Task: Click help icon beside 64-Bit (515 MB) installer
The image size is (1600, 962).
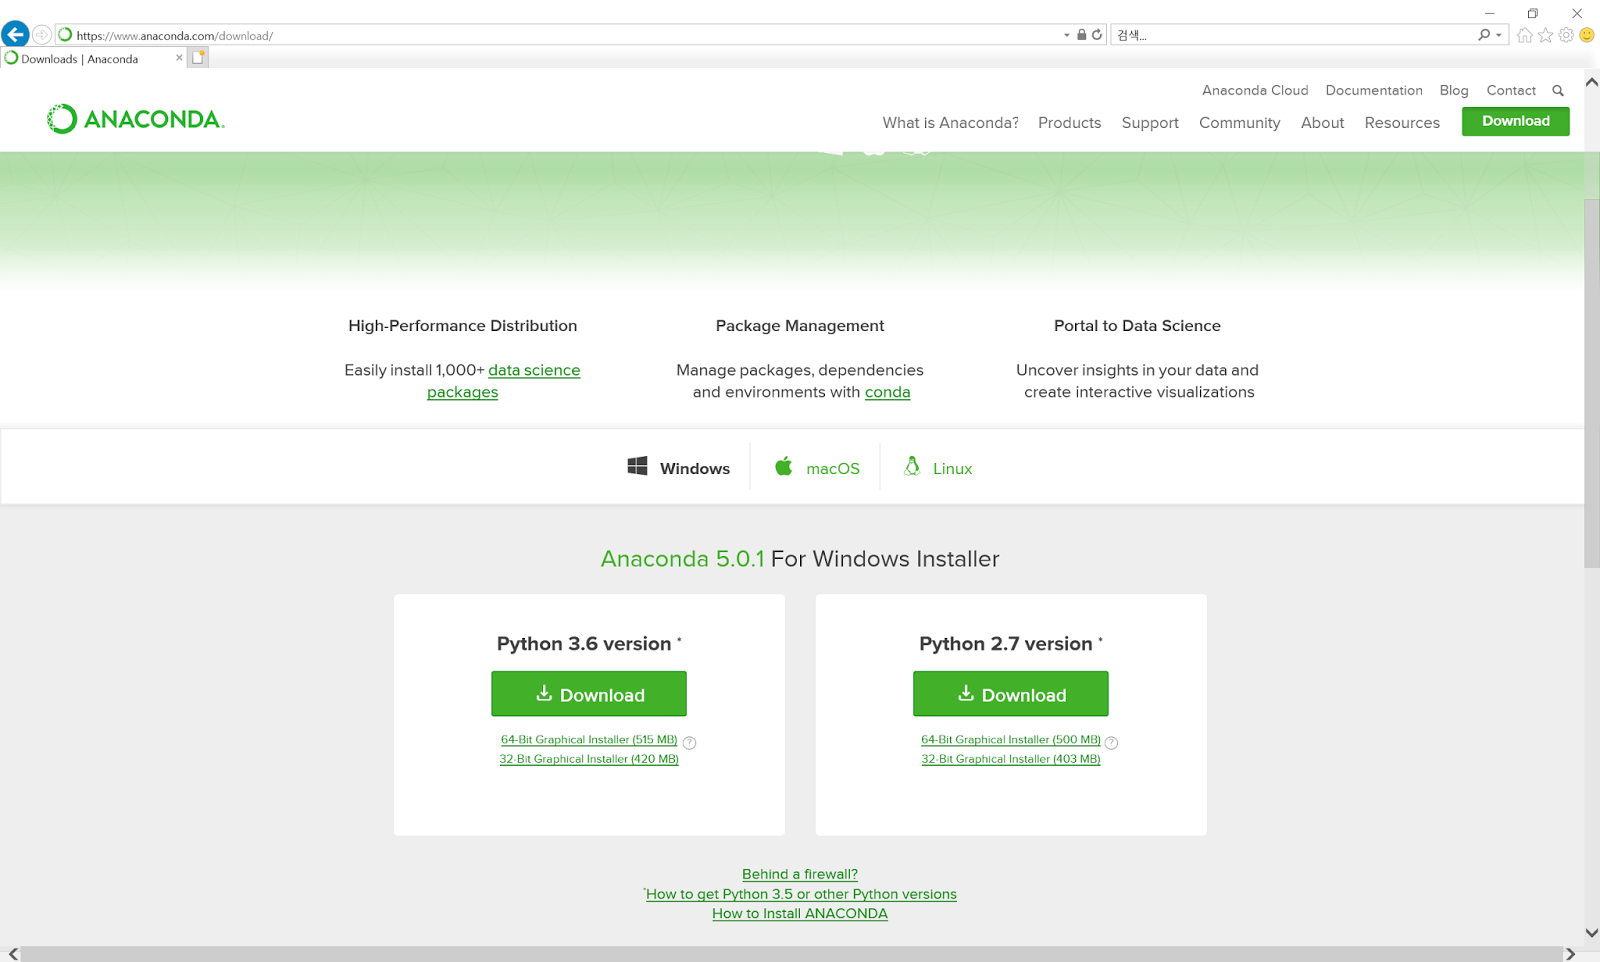Action: pyautogui.click(x=689, y=743)
